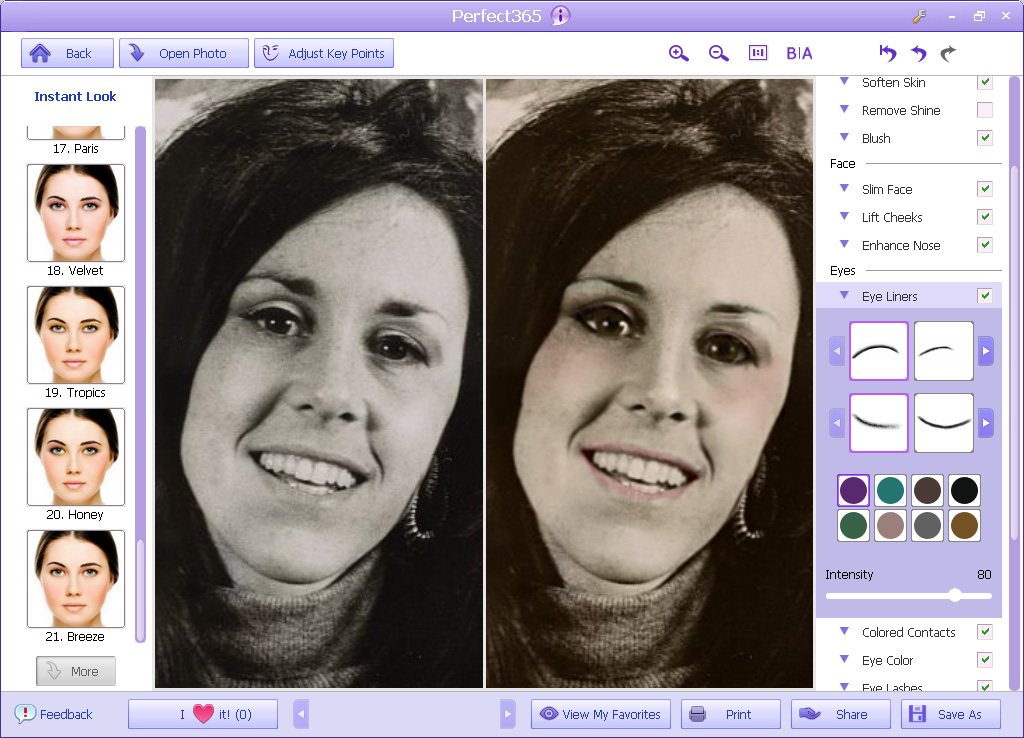The width and height of the screenshot is (1024, 738).
Task: Open settings with the wrench icon
Action: tap(920, 16)
